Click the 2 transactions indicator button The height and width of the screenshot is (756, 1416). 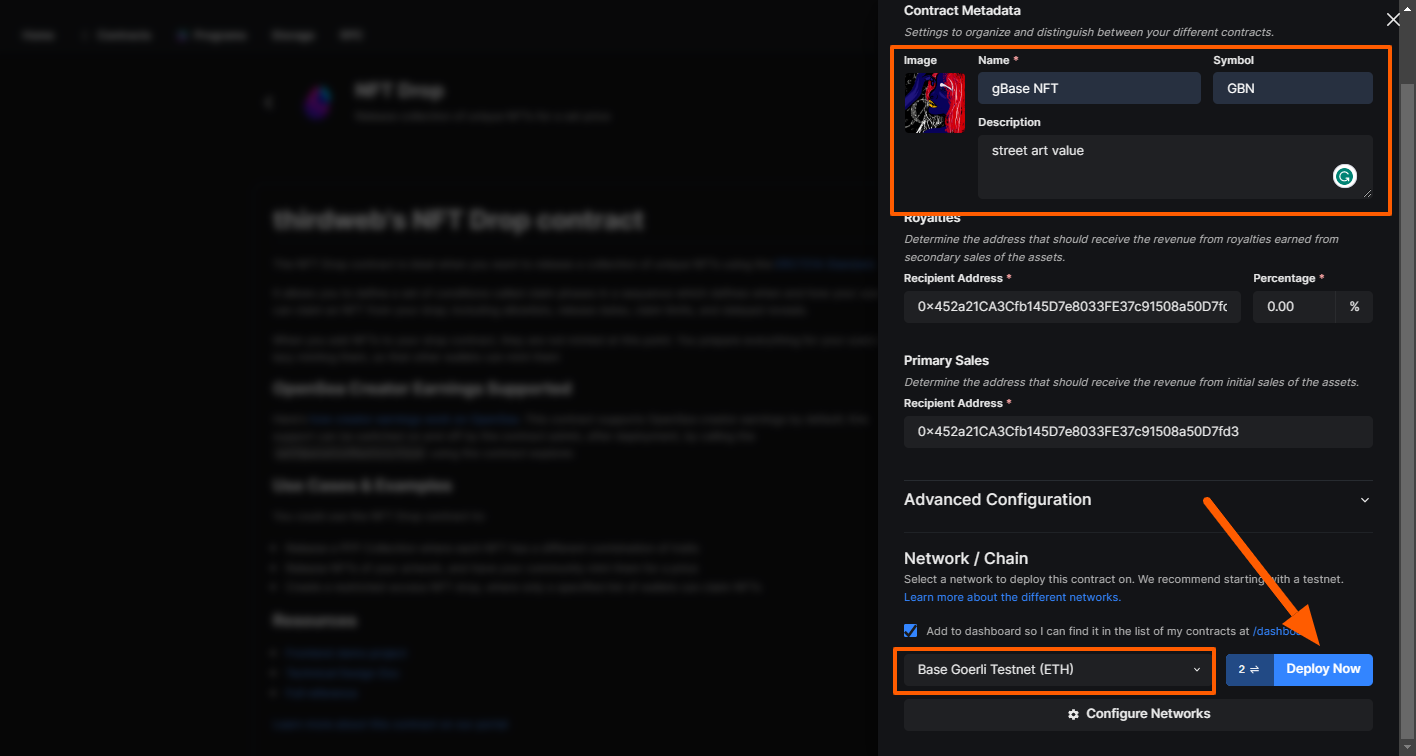(1250, 670)
